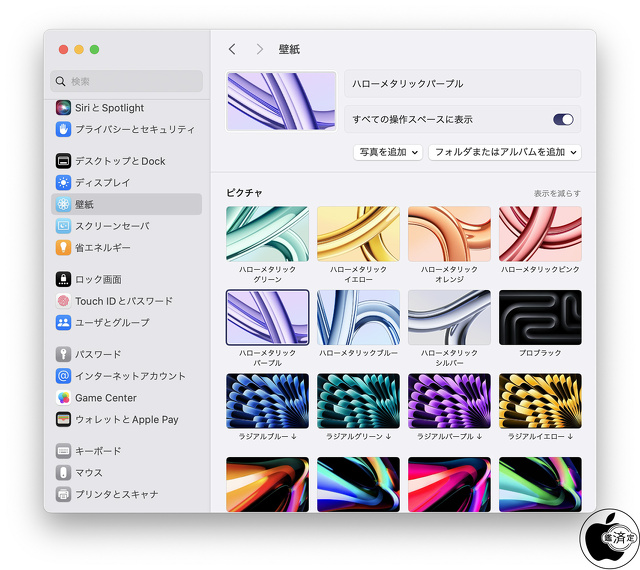Viewport: 640px width, 570px height.
Task: Toggle すべての操作スペースに表示 switch
Action: point(563,119)
